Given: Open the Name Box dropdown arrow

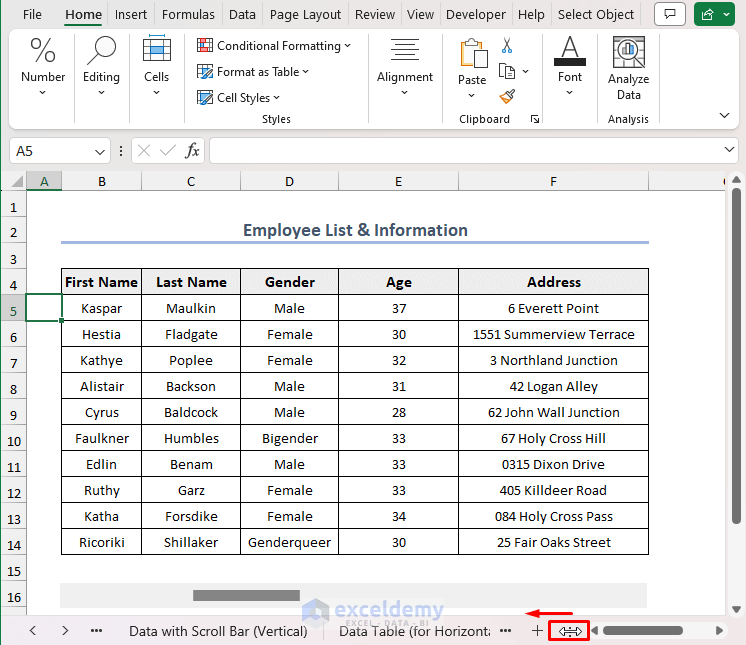Looking at the screenshot, I should 100,151.
